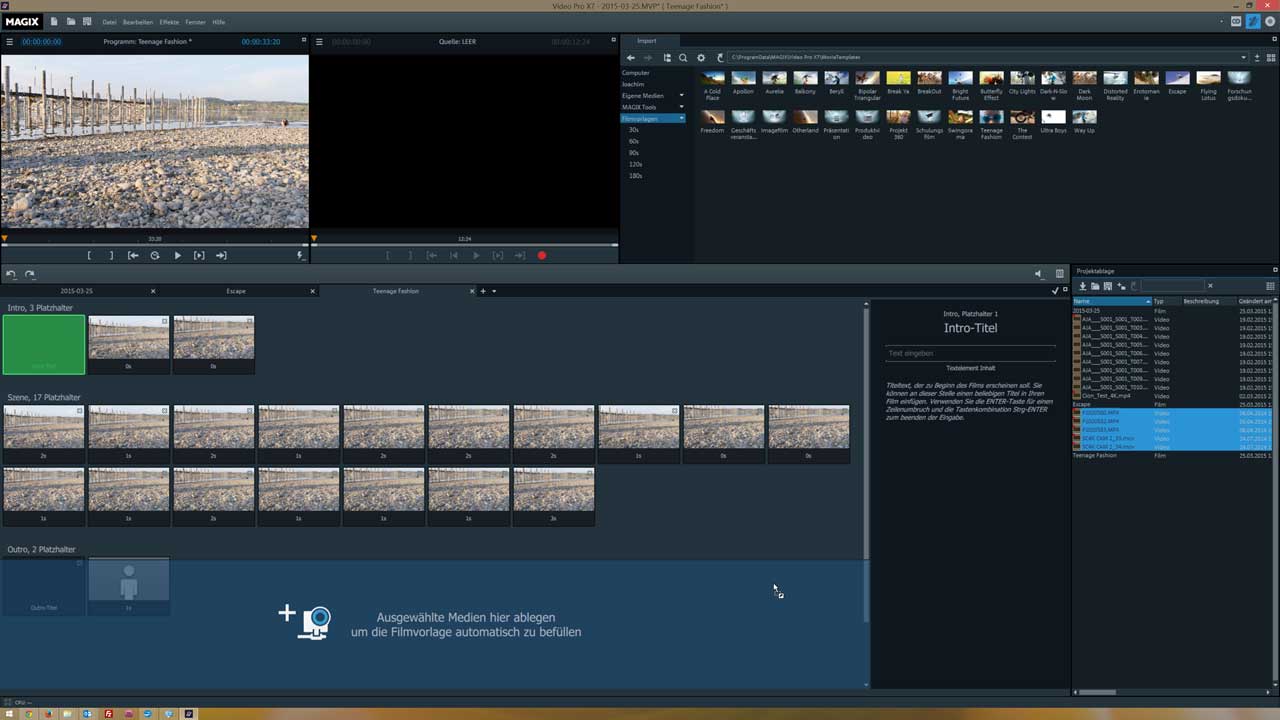Select the Teenage Fashion film row

[x=1174, y=455]
